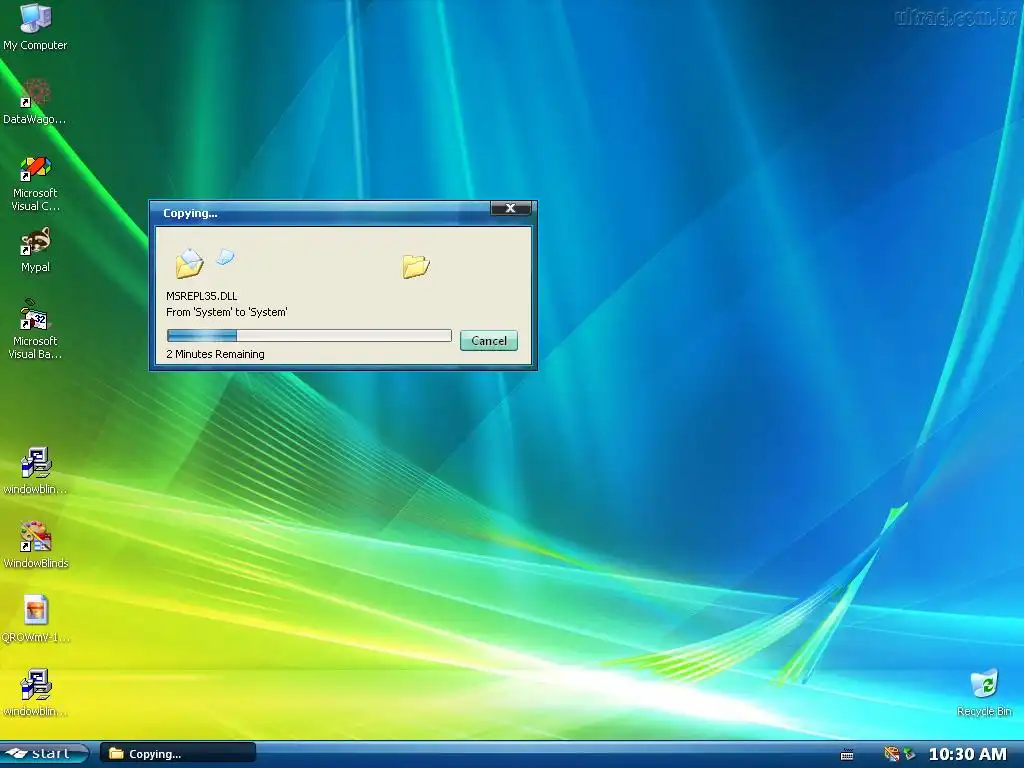The image size is (1024, 768).
Task: Open the start menu
Action: pos(44,754)
